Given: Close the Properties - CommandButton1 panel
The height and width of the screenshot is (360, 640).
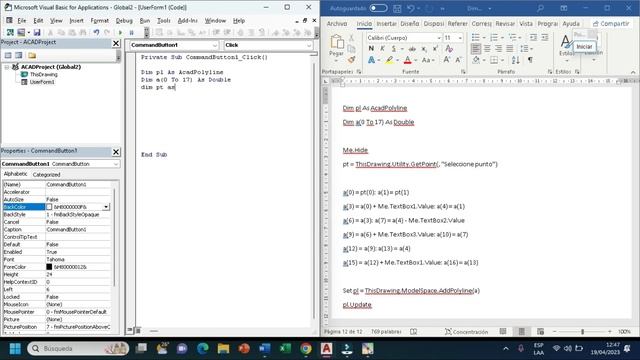Looking at the screenshot, I should [116, 152].
